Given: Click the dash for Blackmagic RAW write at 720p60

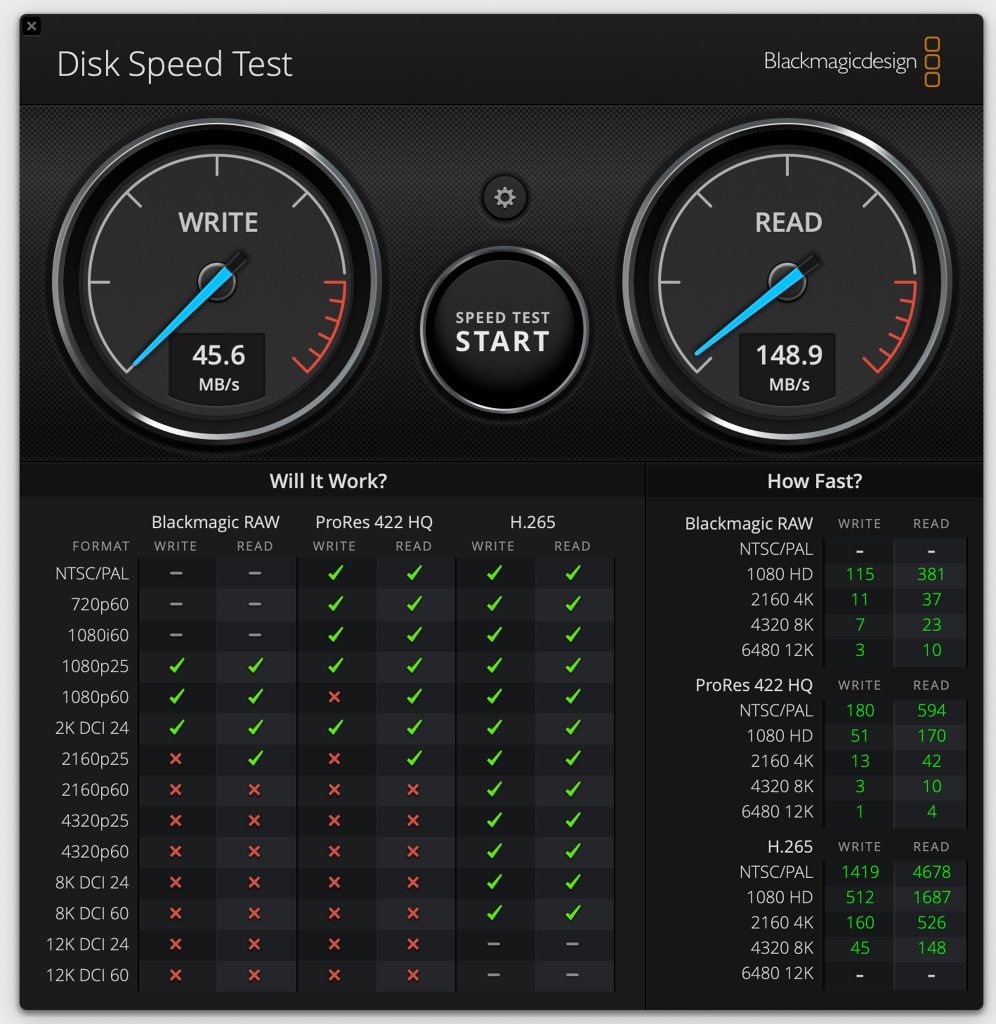Looking at the screenshot, I should [x=176, y=604].
